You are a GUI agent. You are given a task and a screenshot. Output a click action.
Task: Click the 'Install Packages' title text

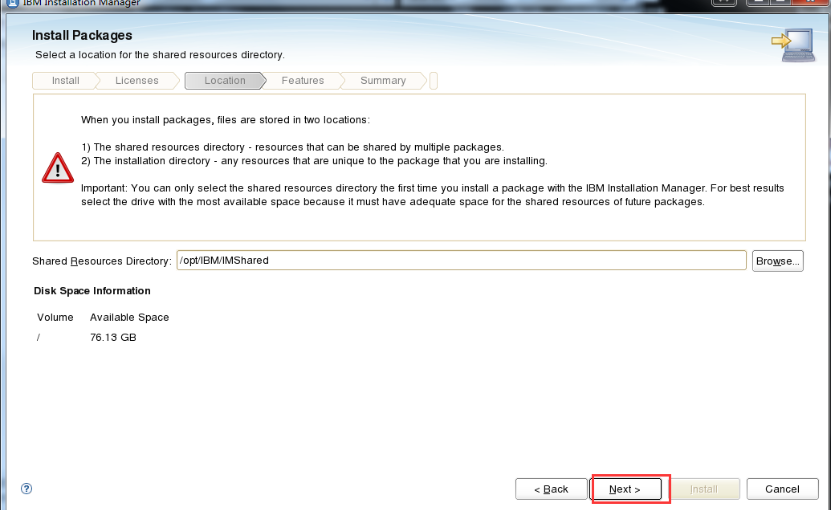click(82, 35)
